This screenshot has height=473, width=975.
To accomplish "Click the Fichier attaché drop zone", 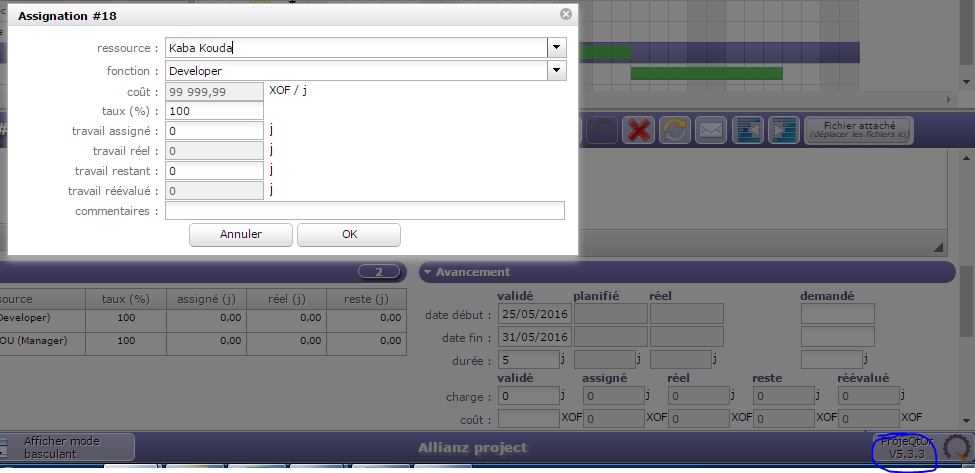I will (859, 131).
